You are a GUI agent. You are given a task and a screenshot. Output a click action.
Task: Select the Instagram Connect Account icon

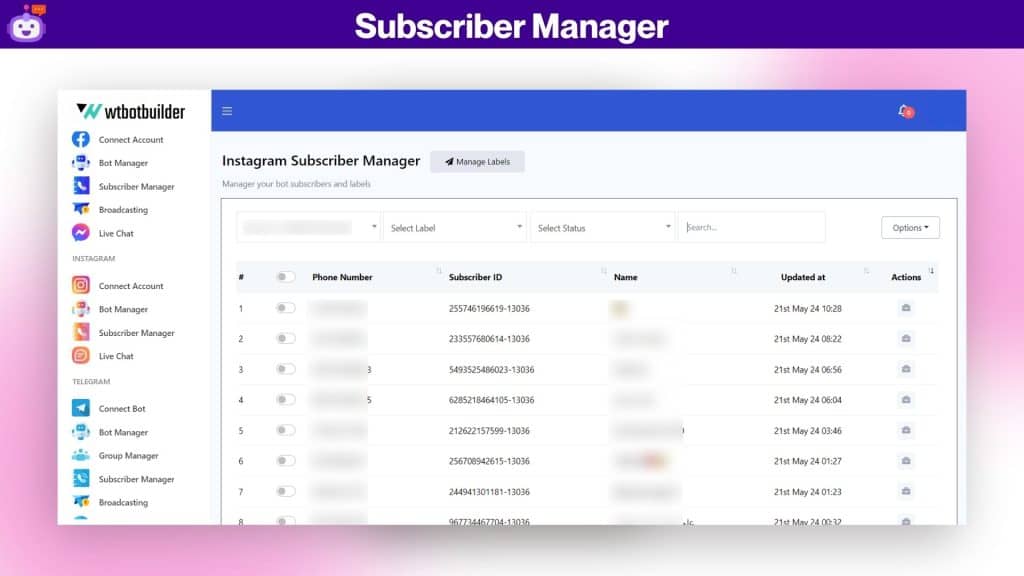pos(81,285)
